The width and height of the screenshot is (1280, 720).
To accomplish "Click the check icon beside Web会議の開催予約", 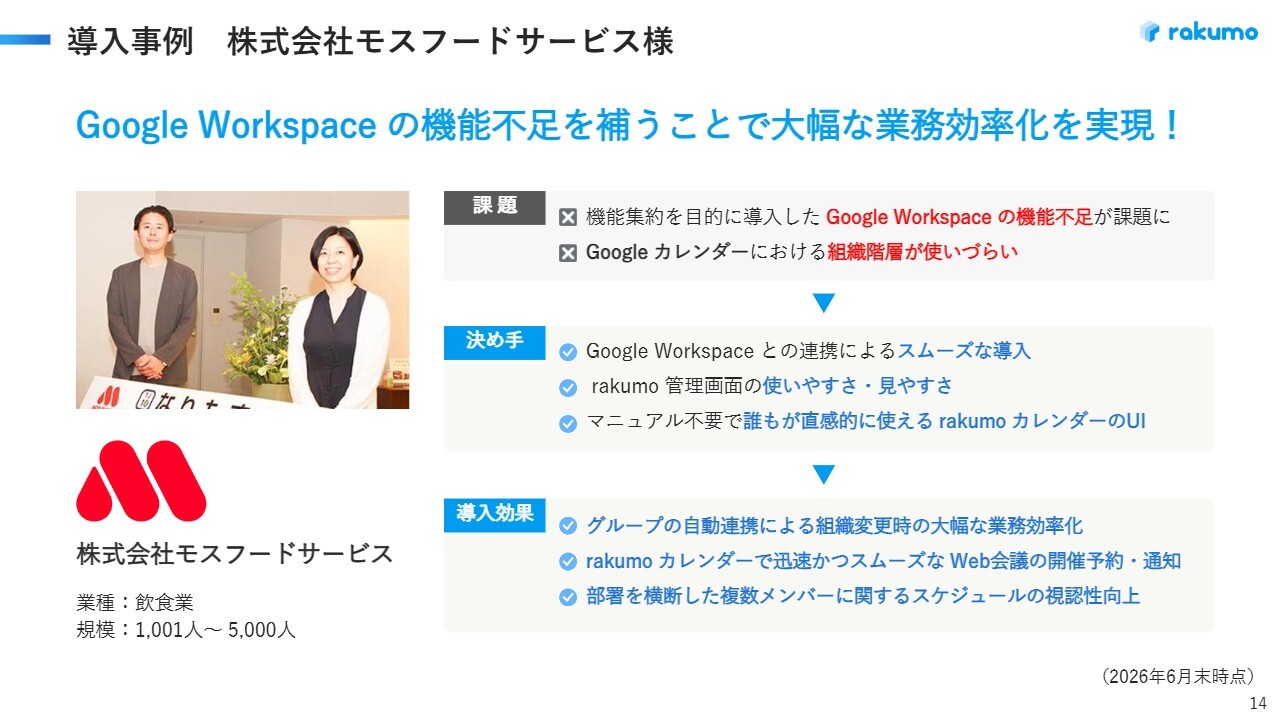I will click(x=568, y=562).
